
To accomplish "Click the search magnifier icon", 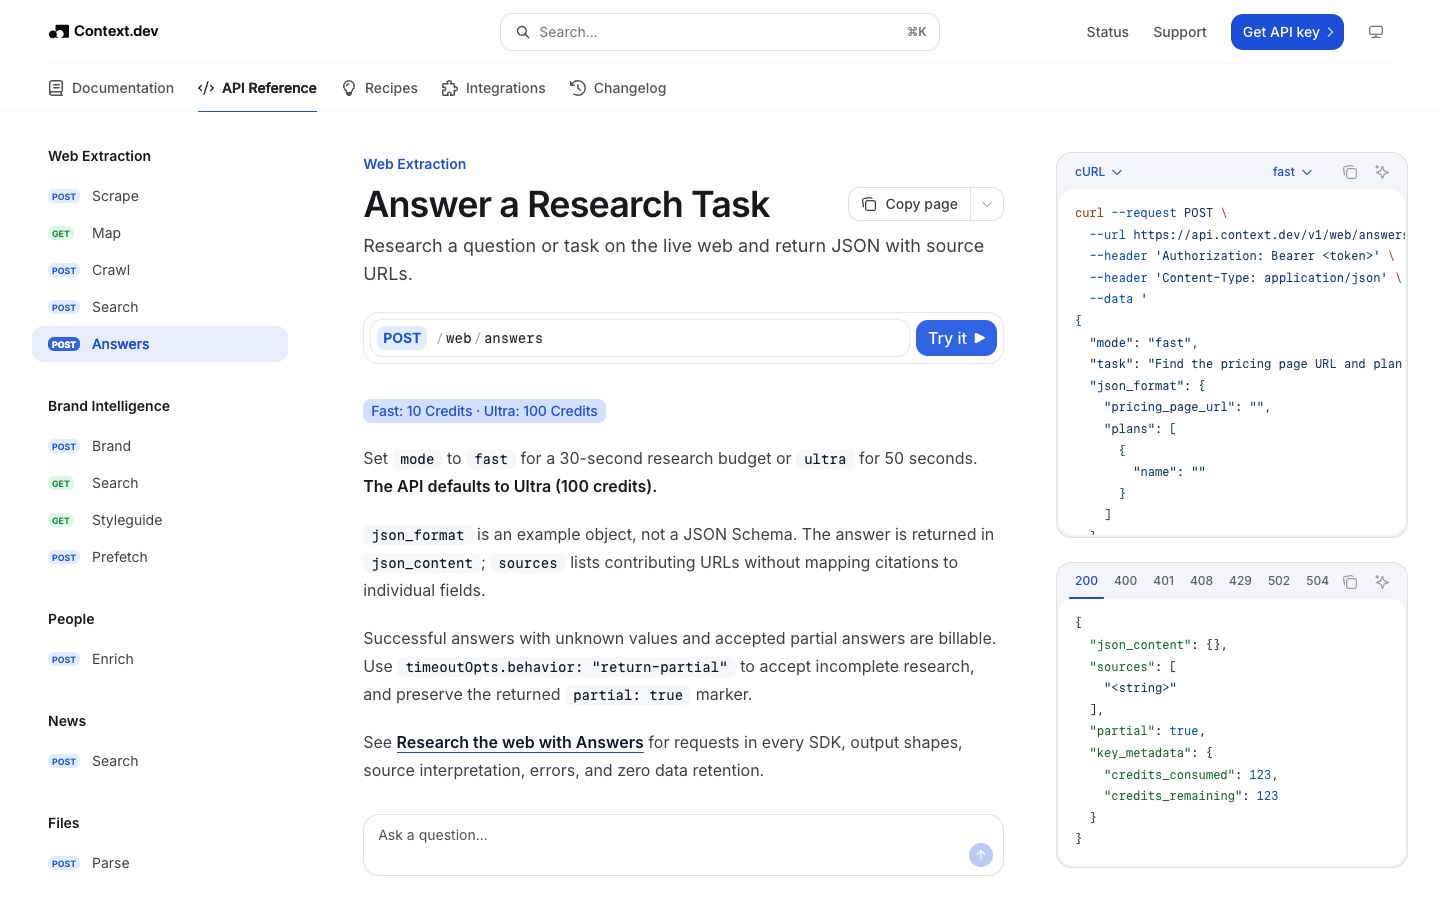I will pyautogui.click(x=522, y=32).
